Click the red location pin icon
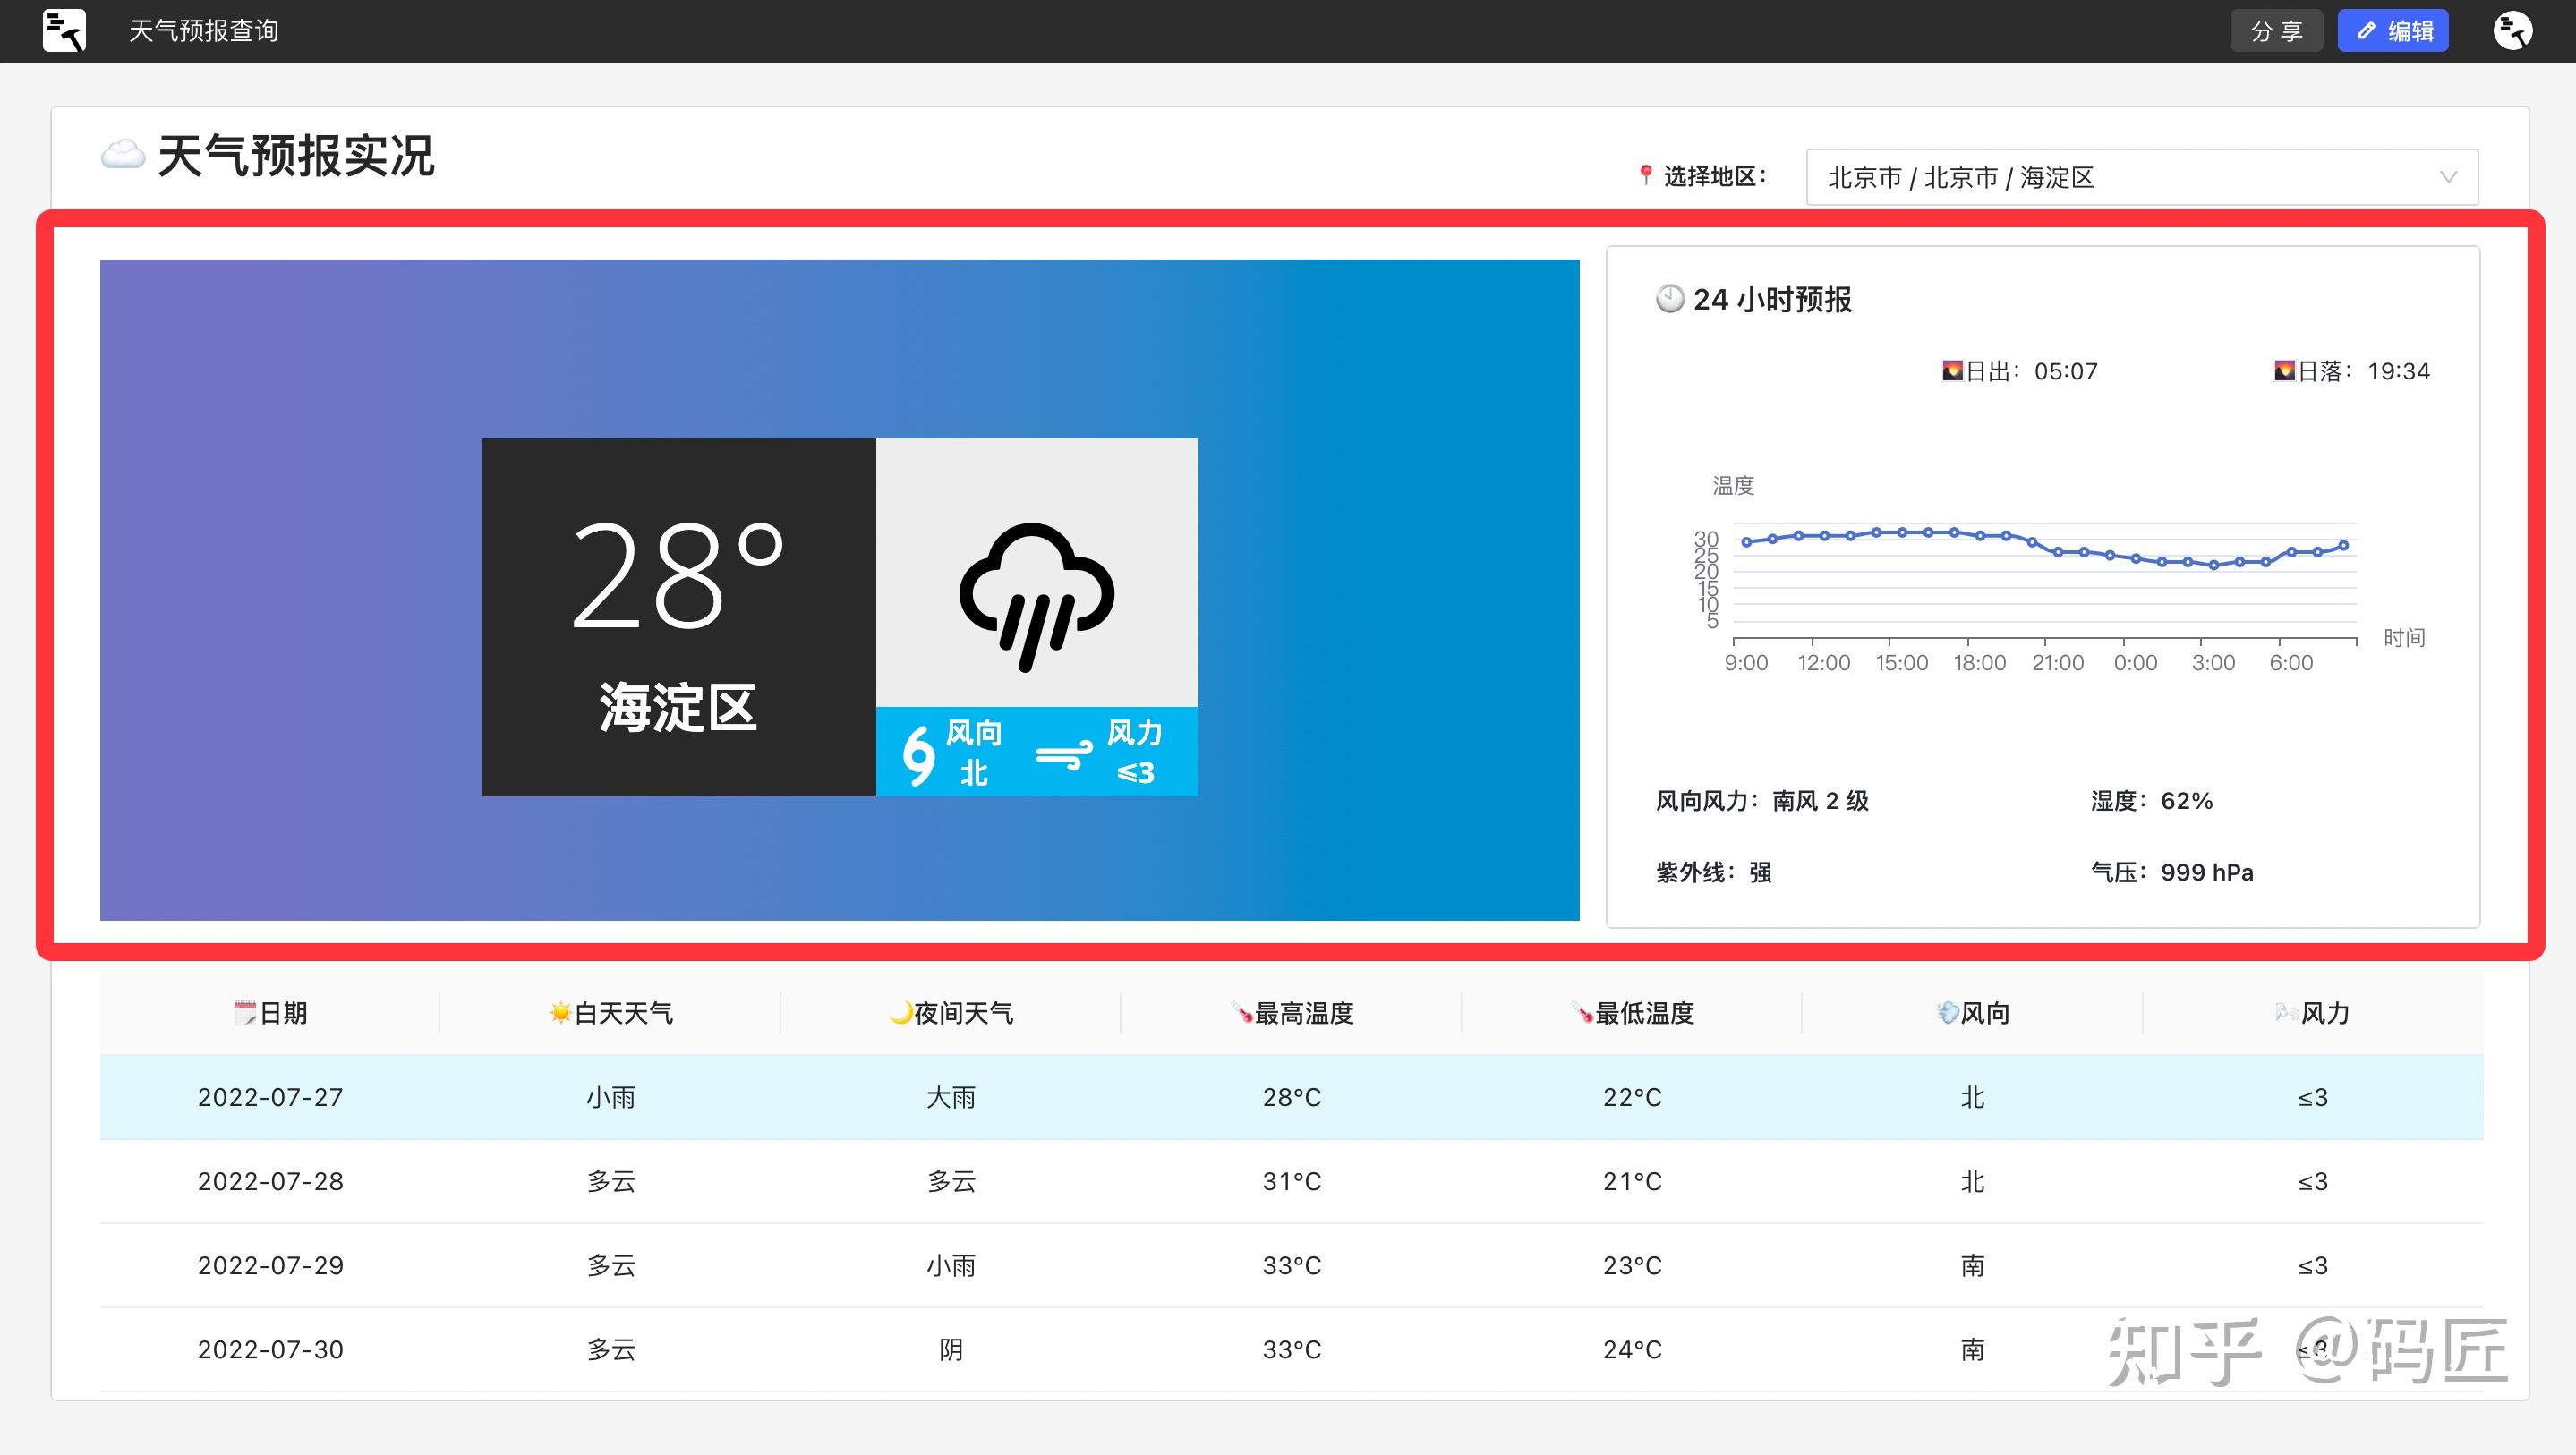 tap(1646, 176)
